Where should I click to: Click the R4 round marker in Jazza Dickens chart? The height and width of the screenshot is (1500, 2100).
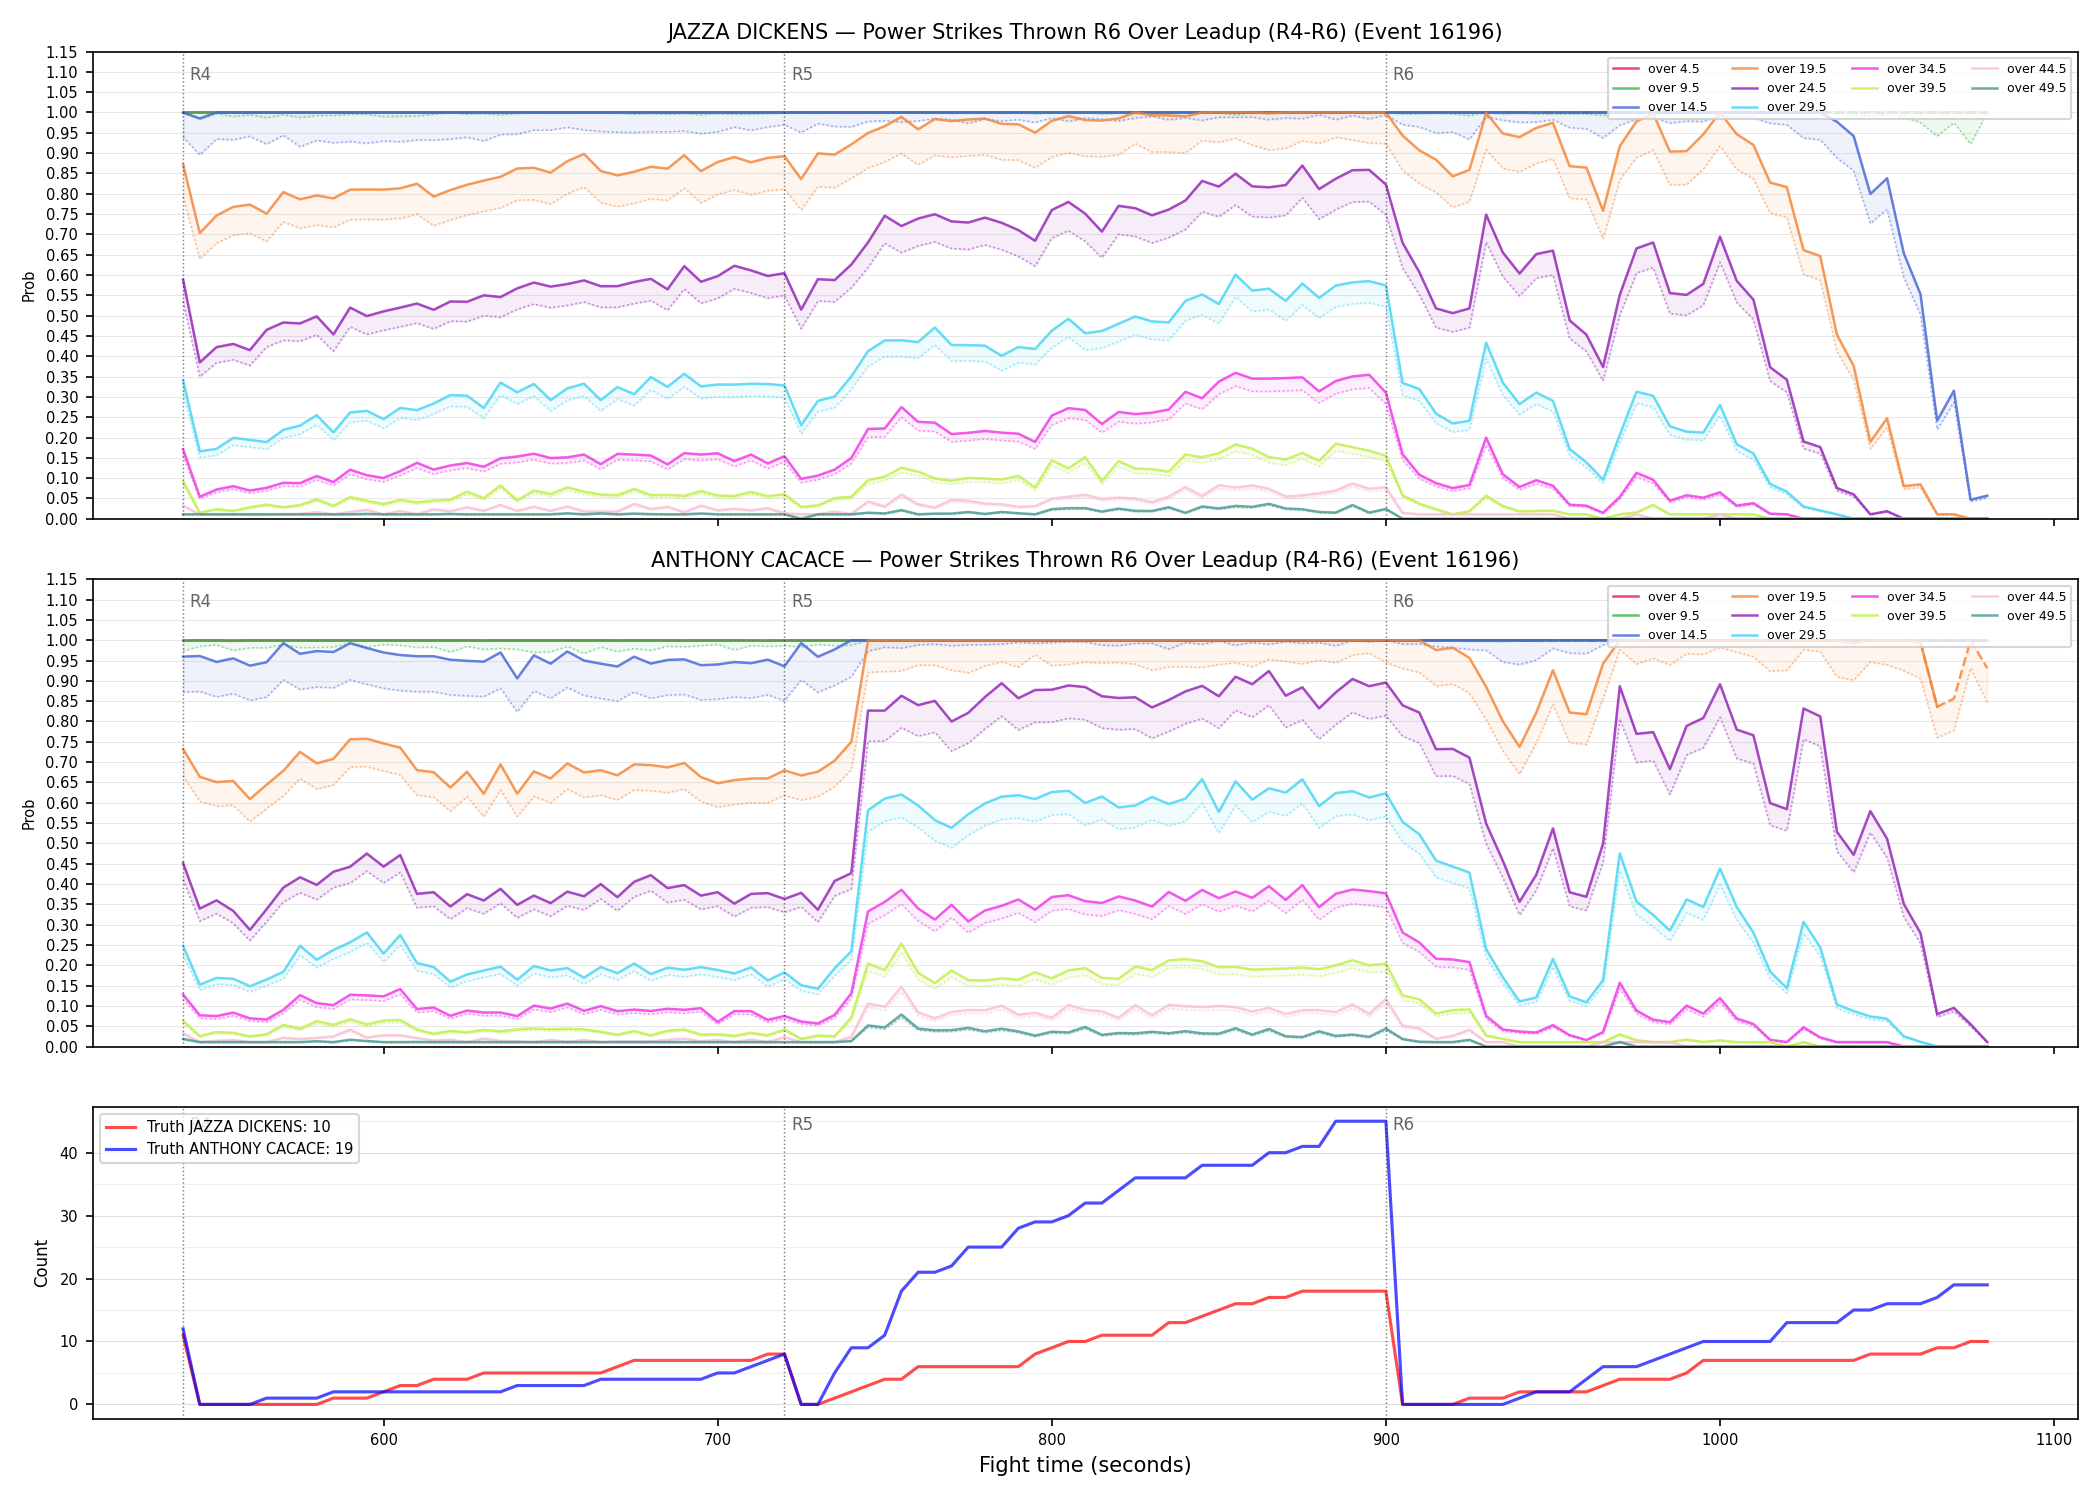(x=200, y=74)
